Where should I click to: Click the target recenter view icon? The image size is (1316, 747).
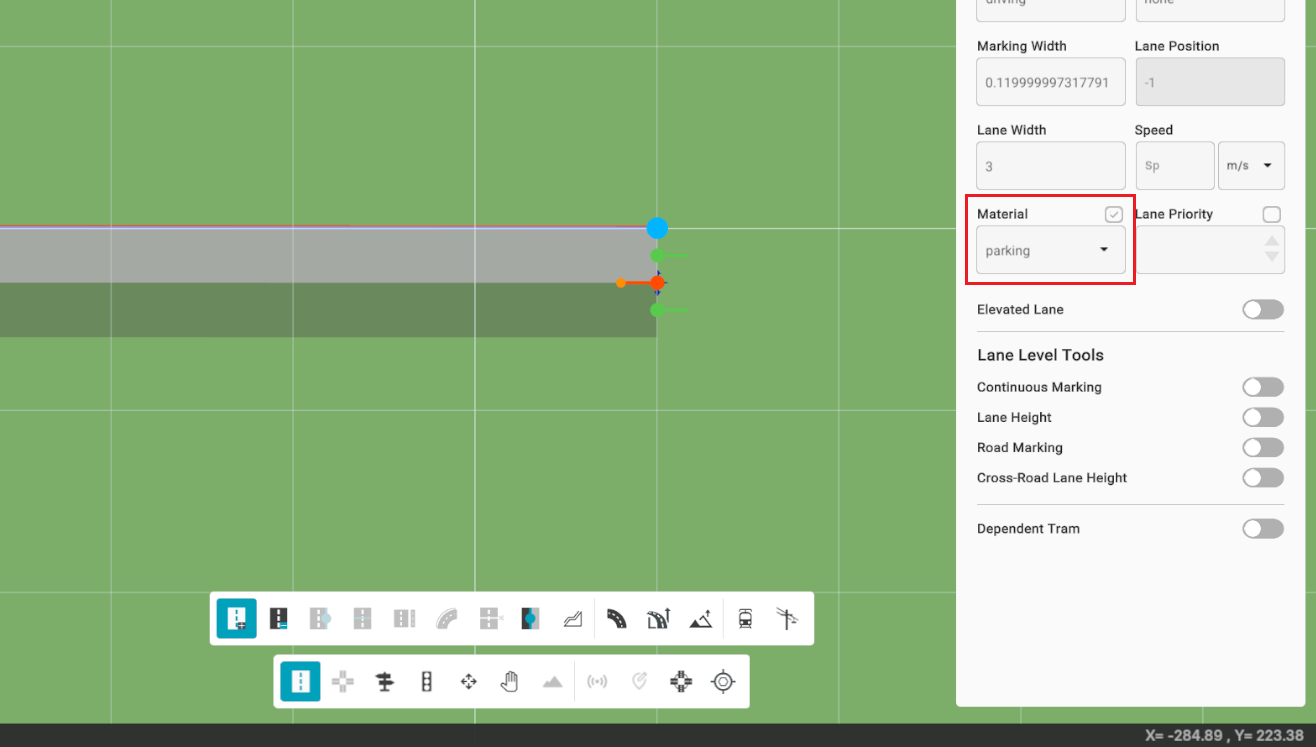pos(723,682)
